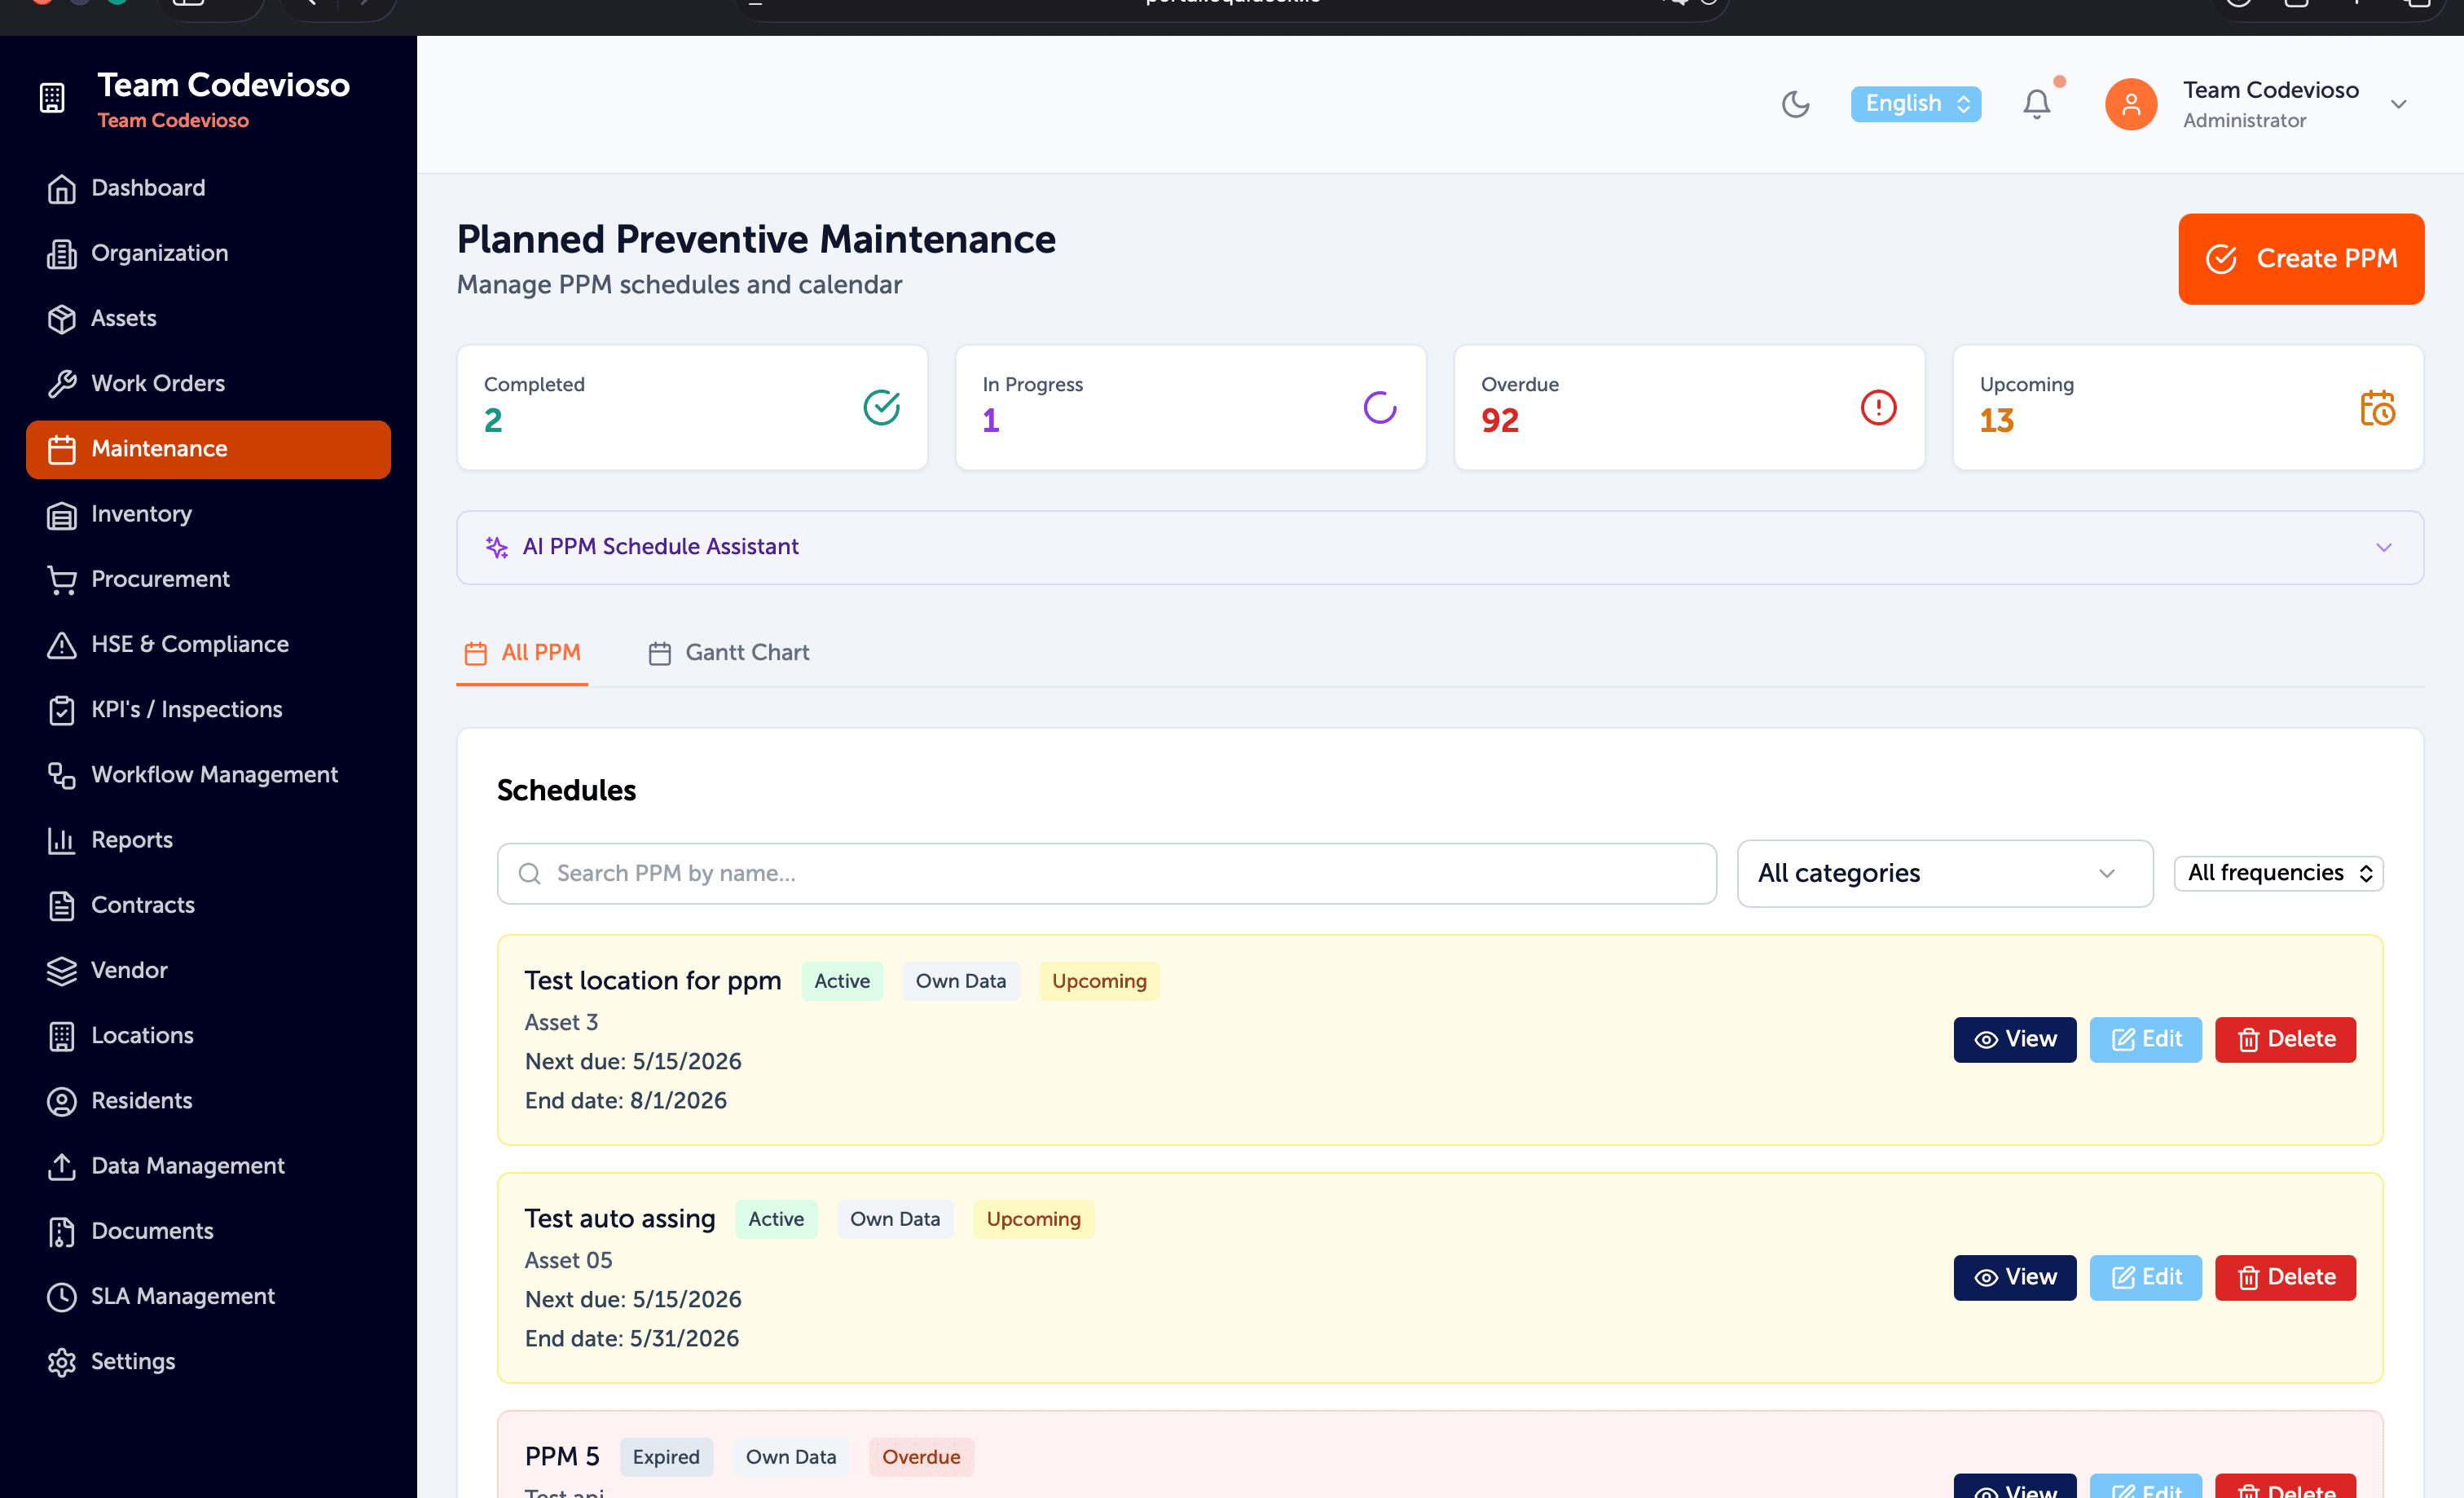Open the All frequencies dropdown
The image size is (2464, 1498).
[x=2278, y=873]
